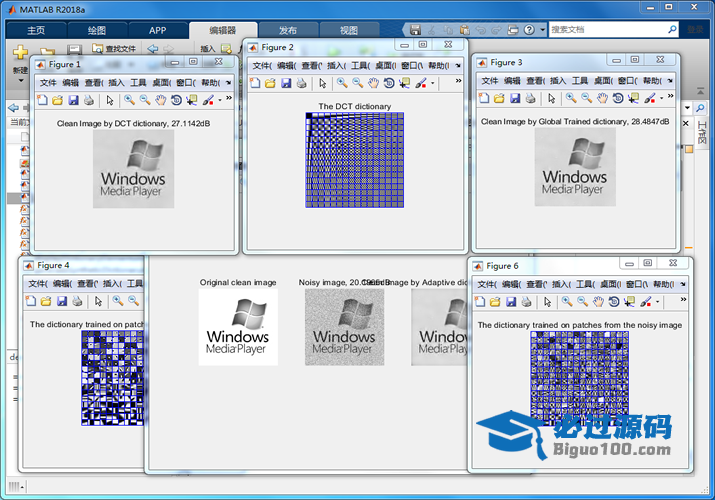This screenshot has width=715, height=500.
Task: Click the Print icon in Figure 3 toolbar
Action: click(x=530, y=98)
